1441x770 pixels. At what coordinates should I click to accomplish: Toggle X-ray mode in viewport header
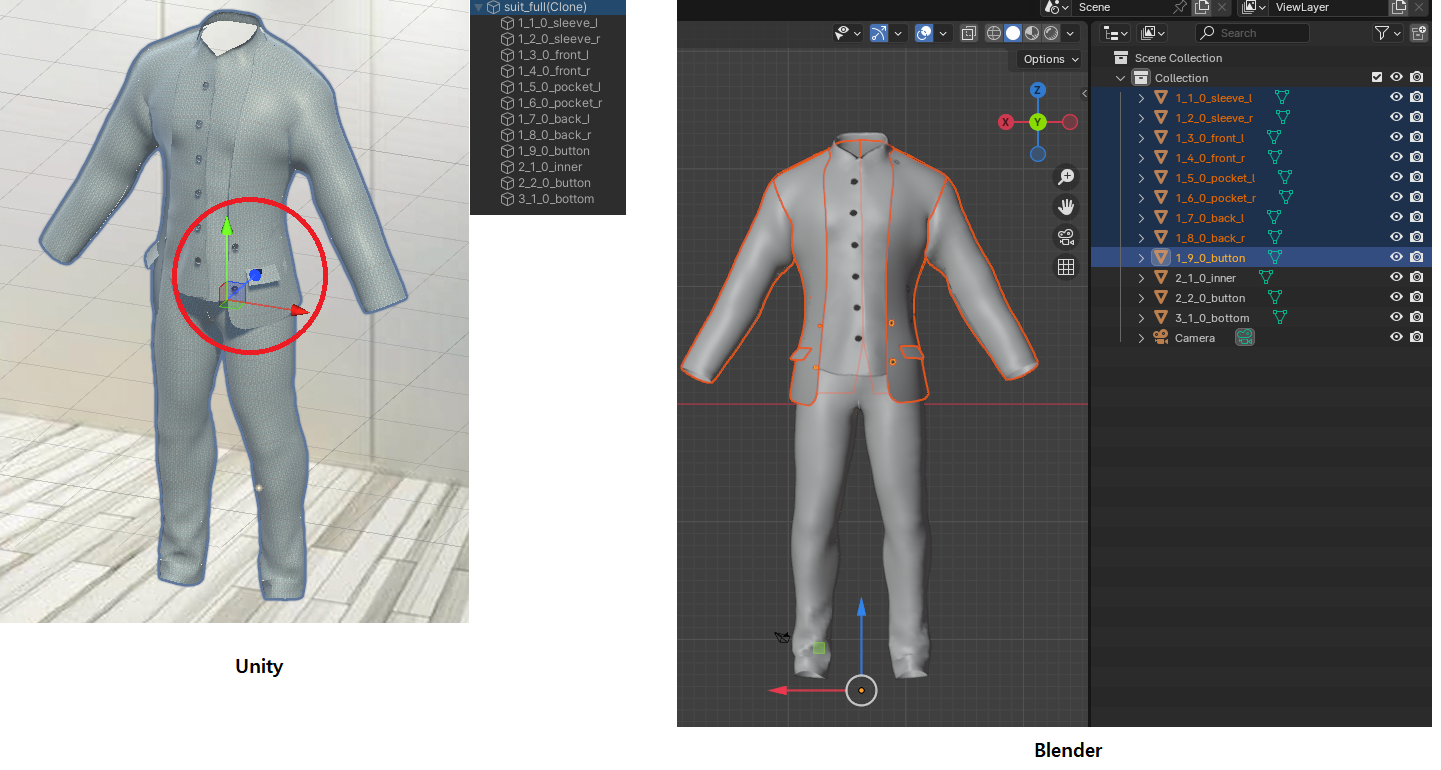click(968, 33)
